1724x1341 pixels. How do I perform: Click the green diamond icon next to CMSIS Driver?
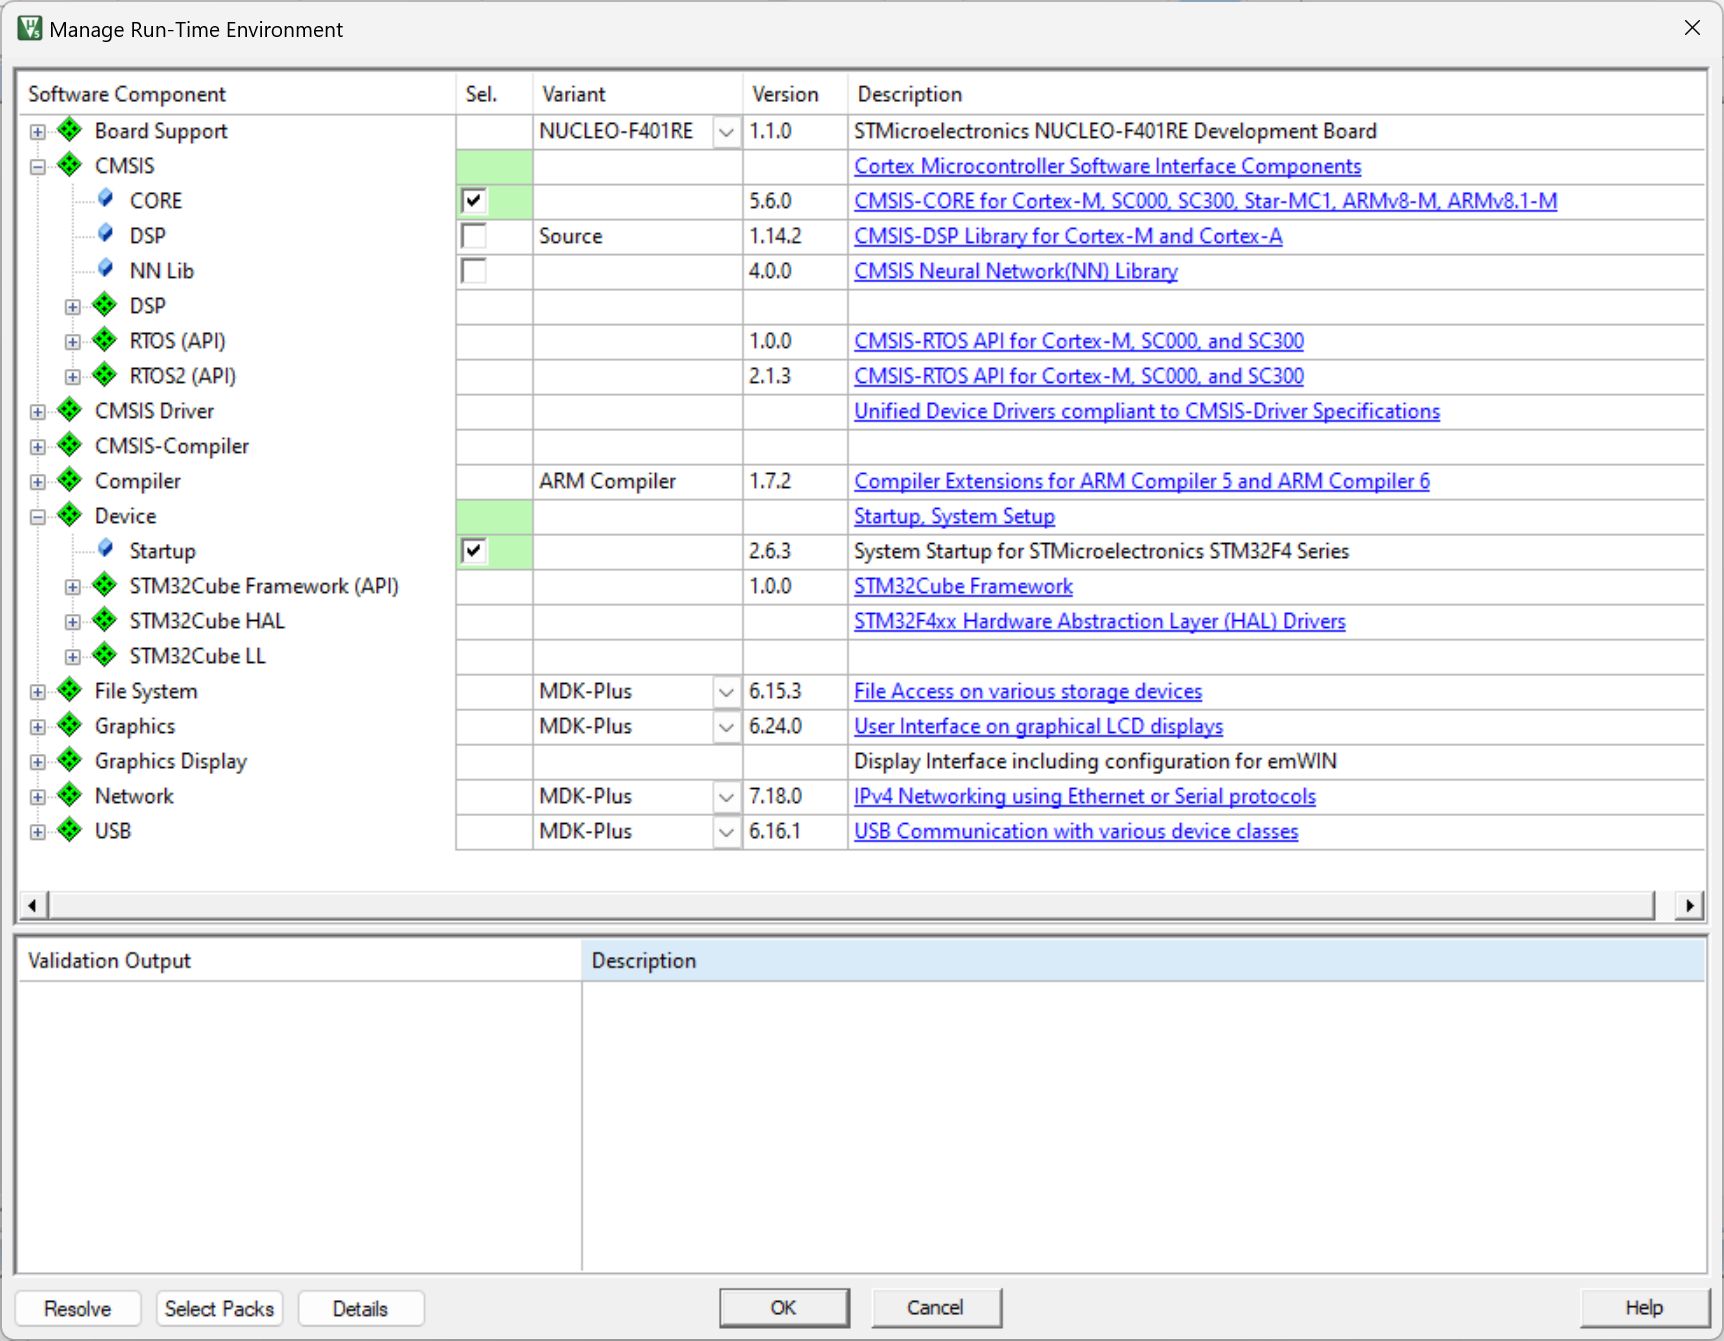pos(69,410)
